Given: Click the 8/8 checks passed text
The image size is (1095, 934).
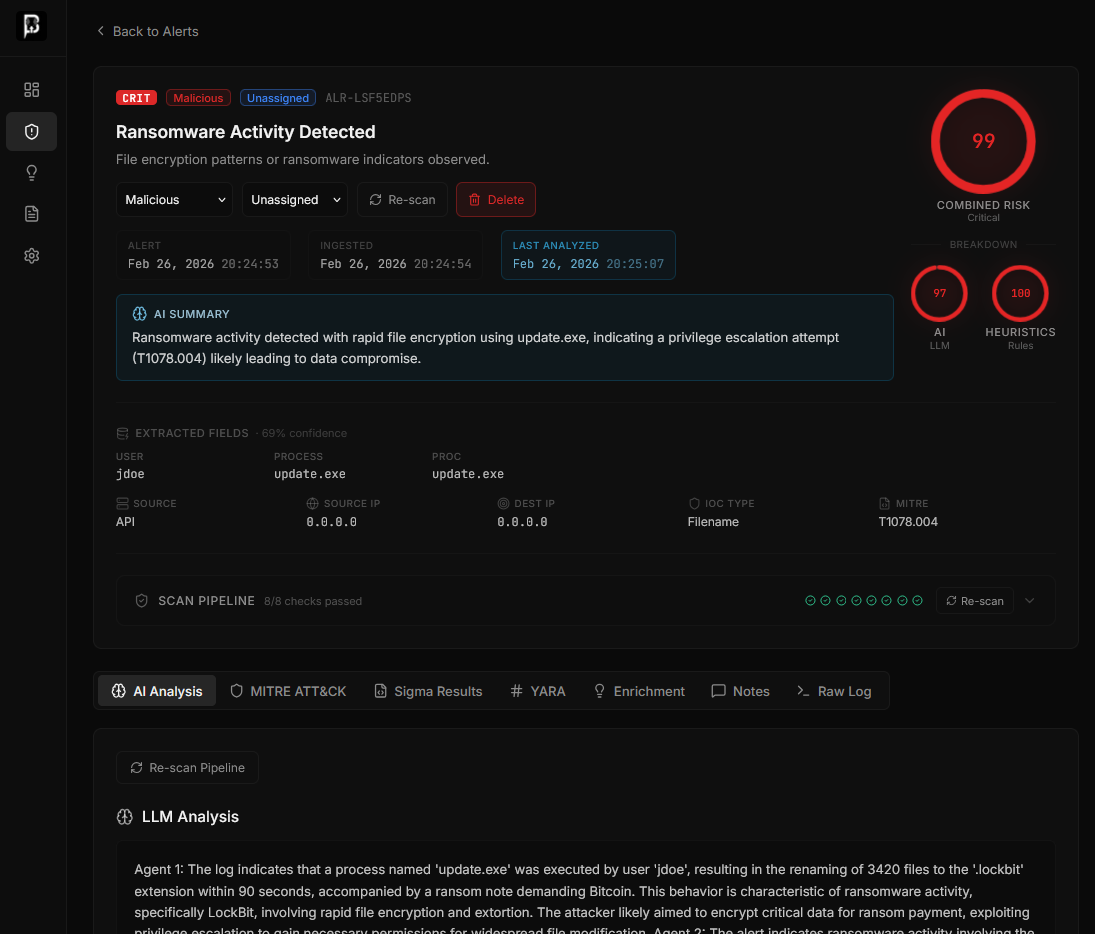Looking at the screenshot, I should pyautogui.click(x=313, y=601).
